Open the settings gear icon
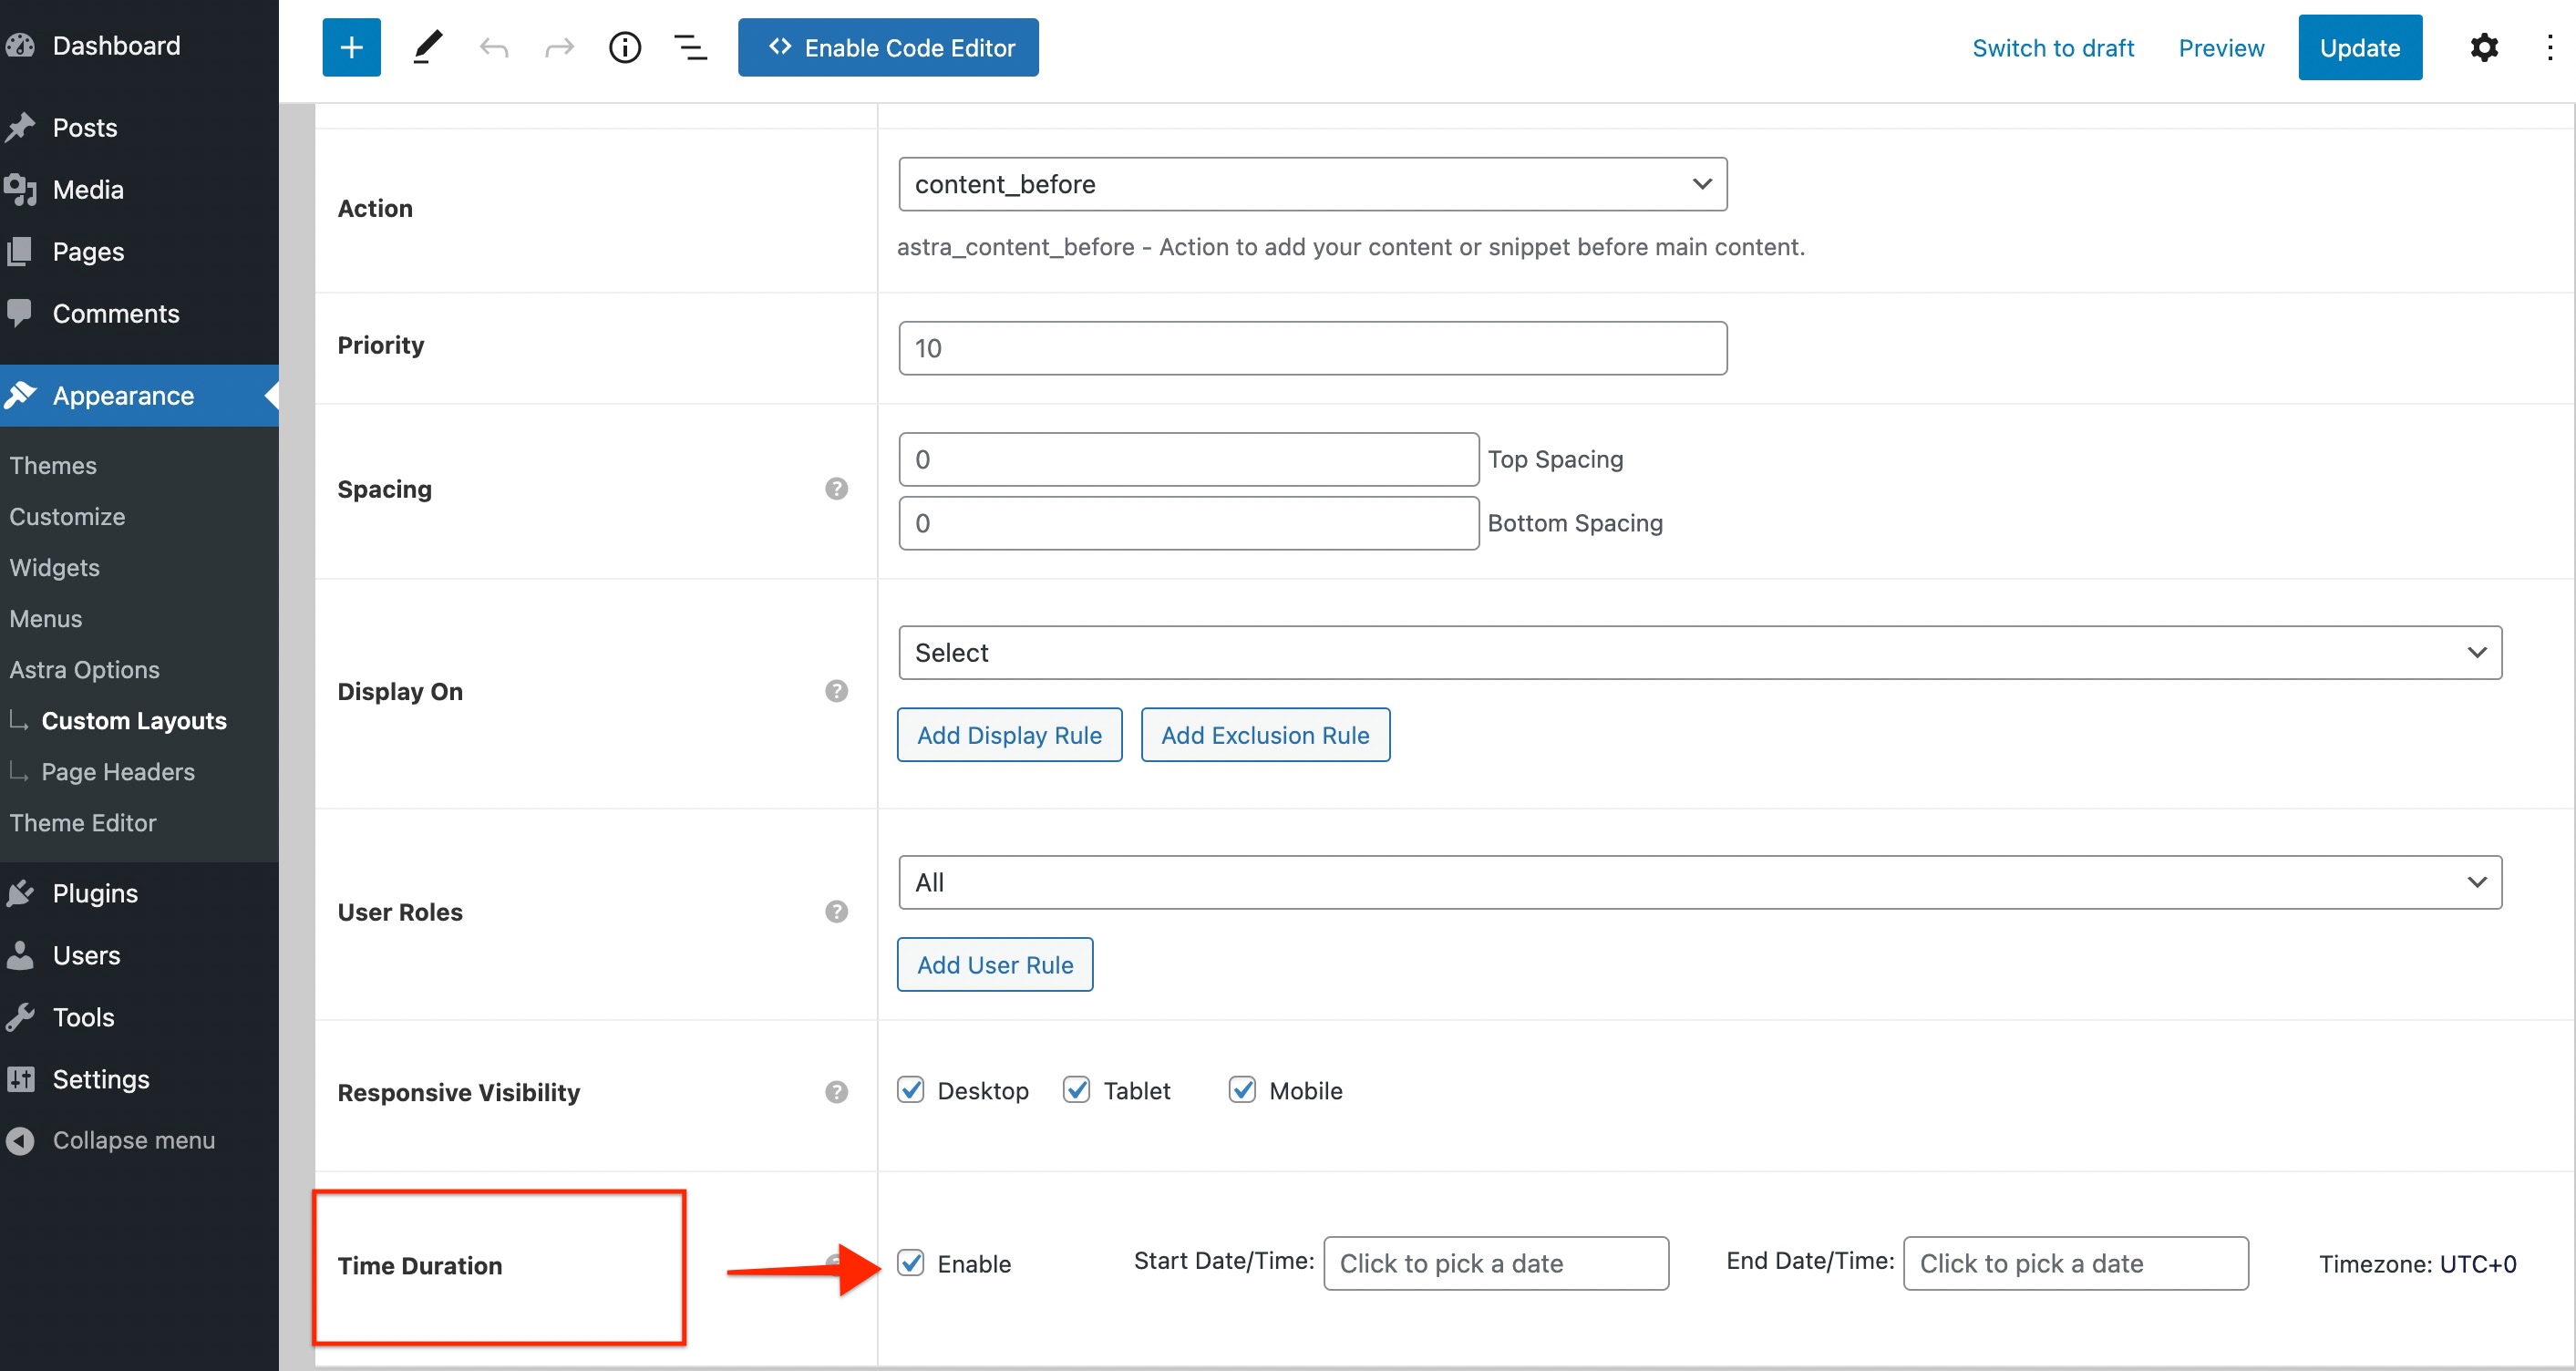 pyautogui.click(x=2484, y=47)
